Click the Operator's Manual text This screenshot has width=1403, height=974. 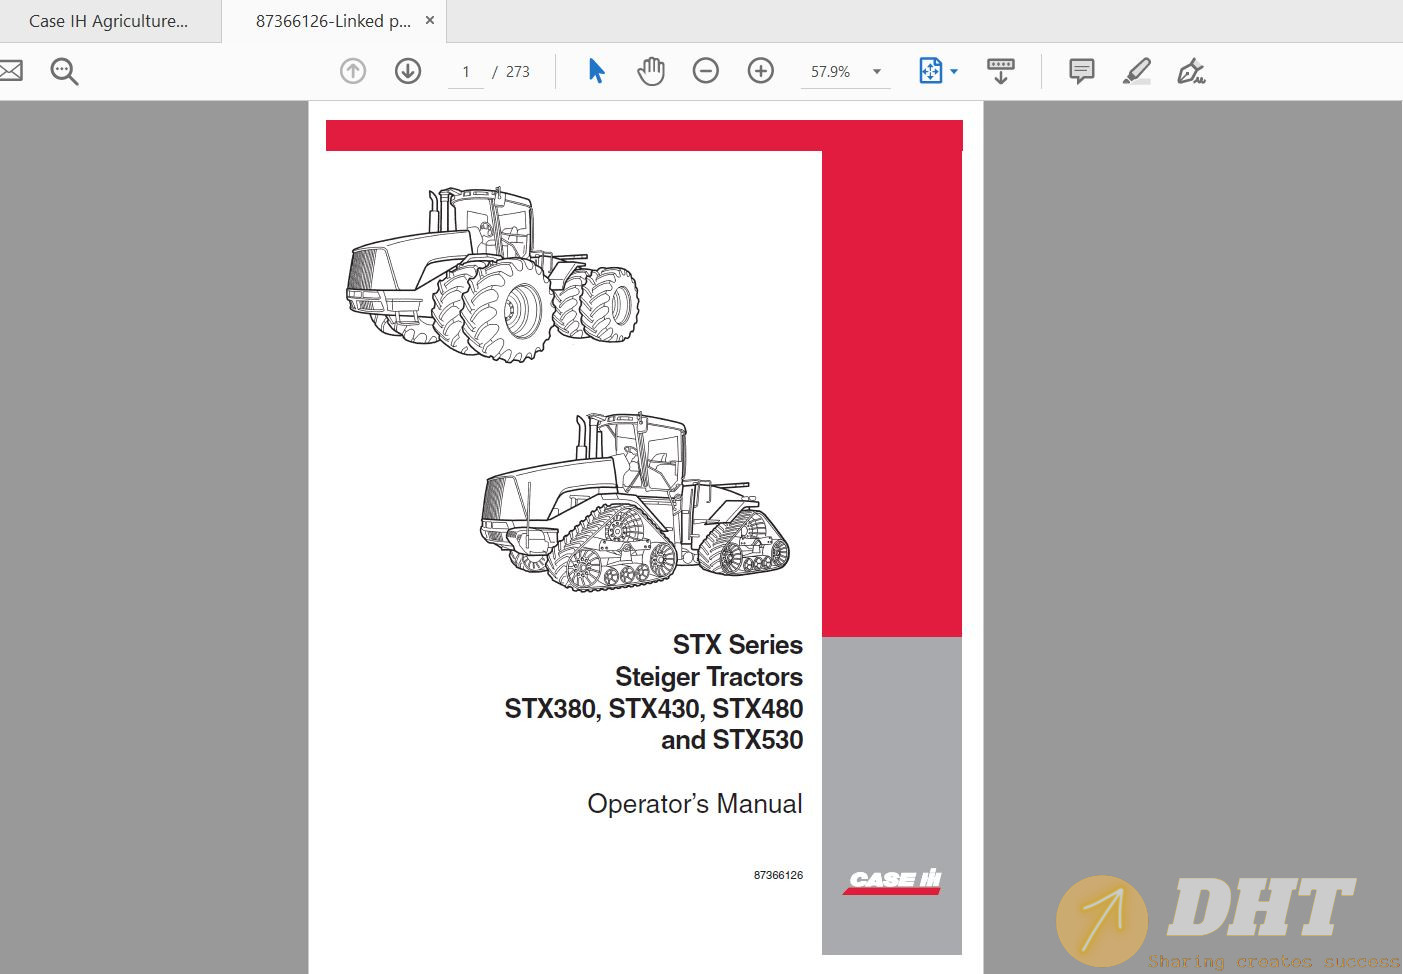(x=694, y=804)
